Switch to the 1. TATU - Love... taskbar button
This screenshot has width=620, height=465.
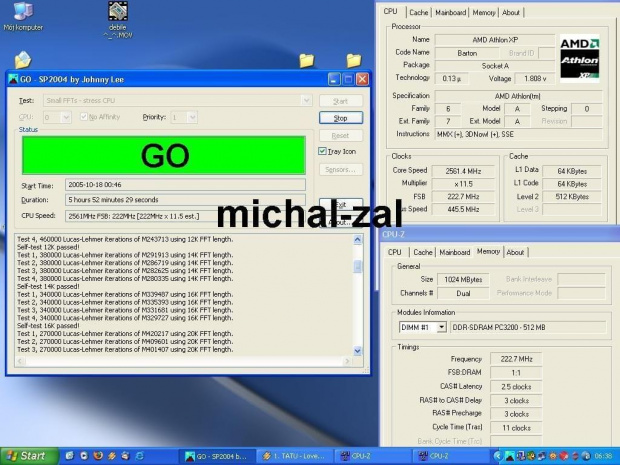(294, 456)
